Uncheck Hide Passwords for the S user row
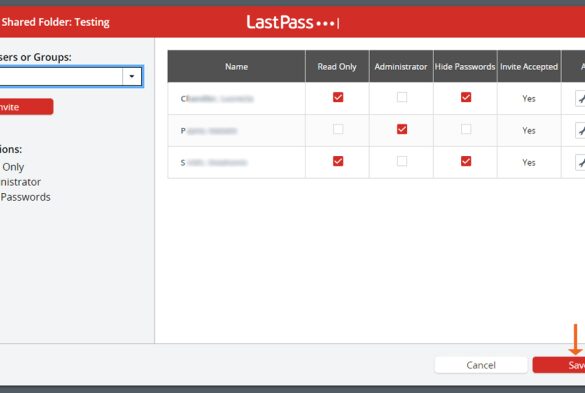The width and height of the screenshot is (585, 393). point(466,161)
